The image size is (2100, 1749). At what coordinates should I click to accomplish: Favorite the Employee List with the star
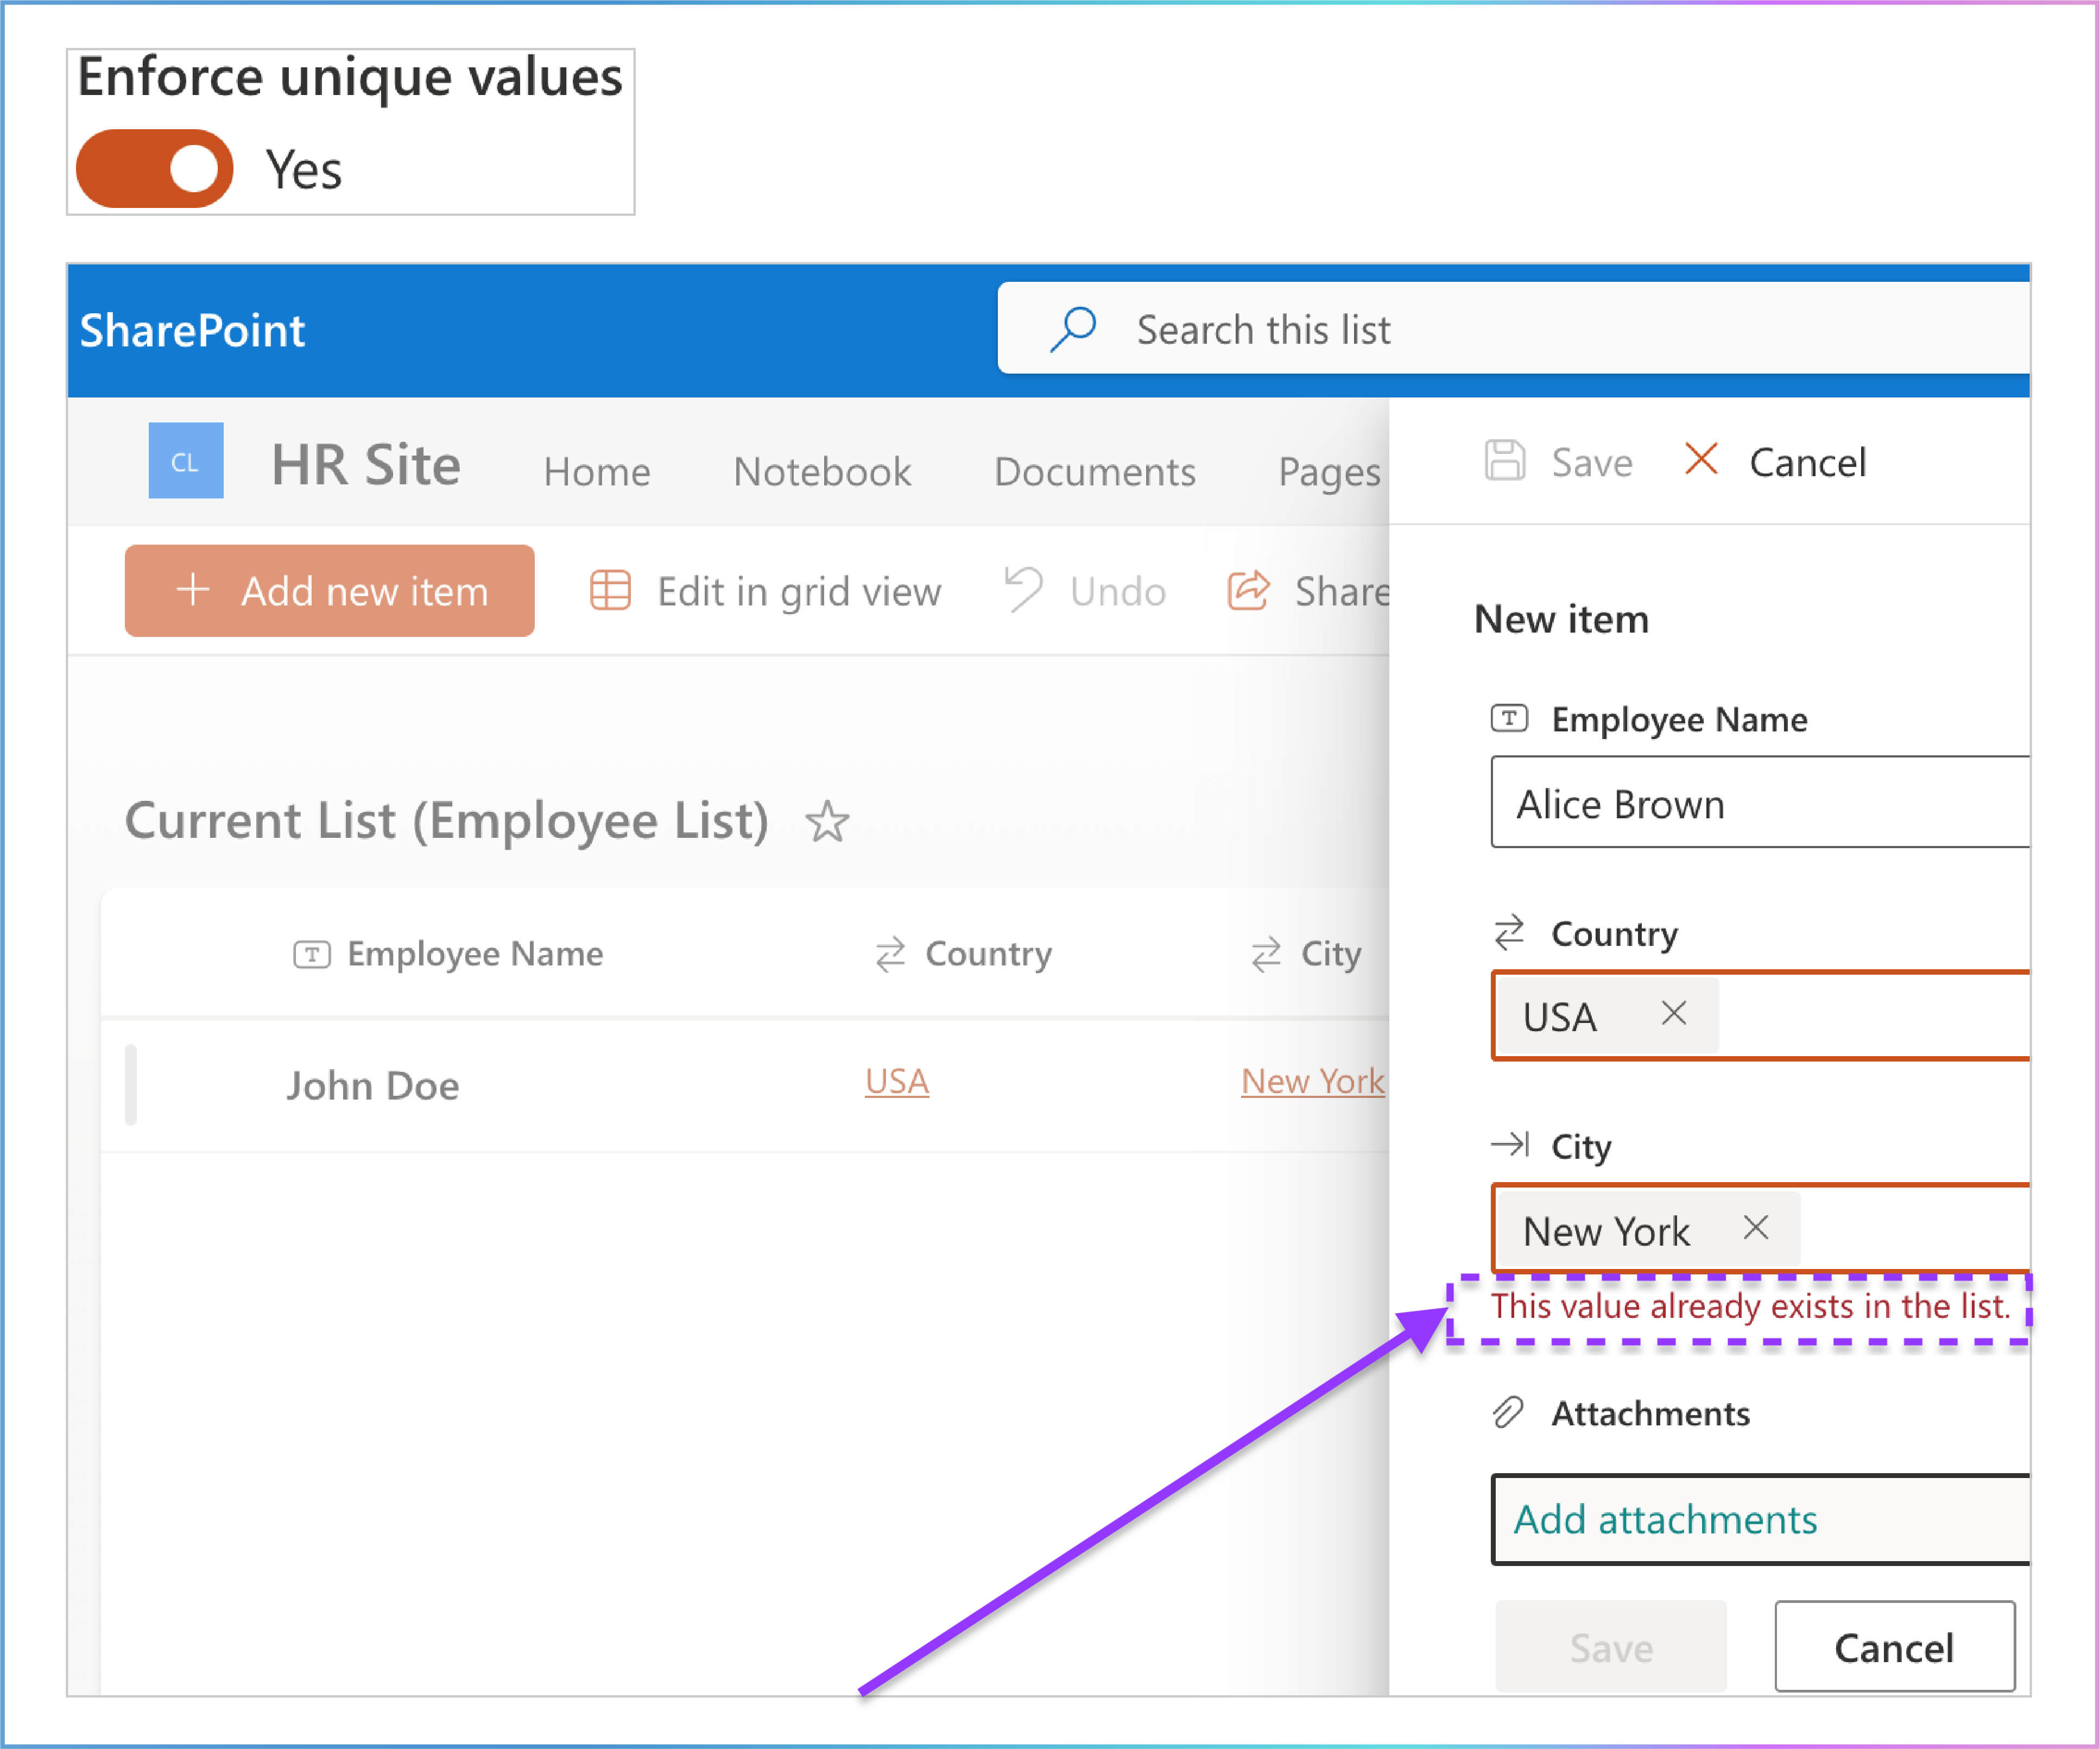tap(827, 822)
